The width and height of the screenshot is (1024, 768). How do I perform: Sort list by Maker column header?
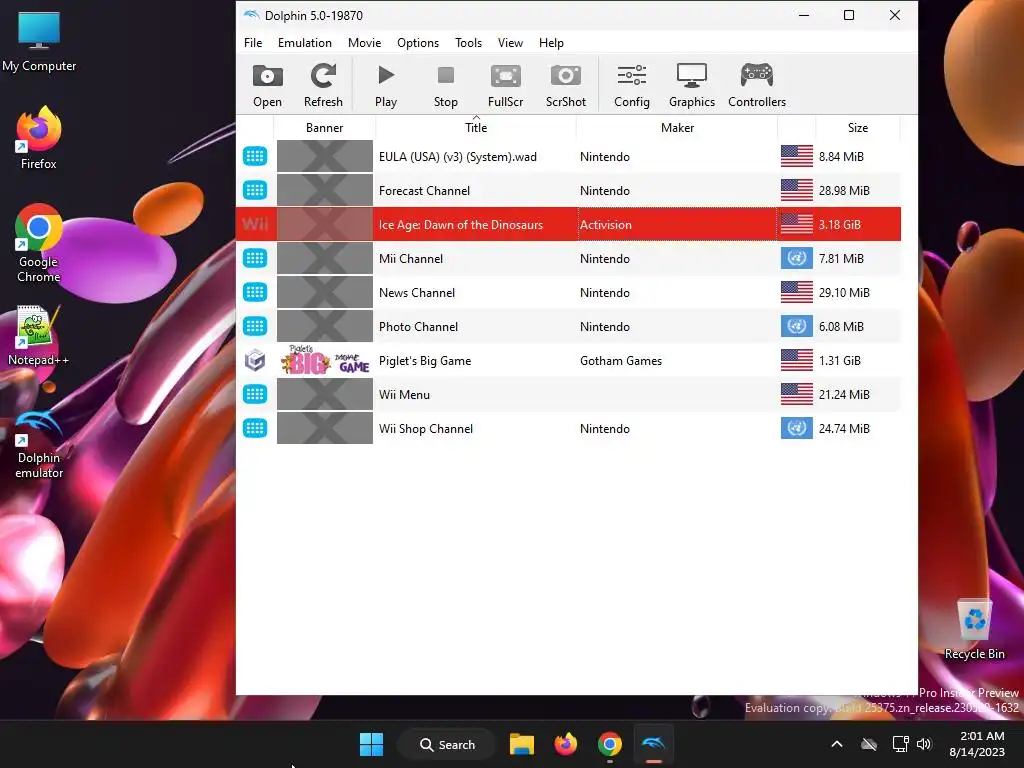tap(677, 127)
